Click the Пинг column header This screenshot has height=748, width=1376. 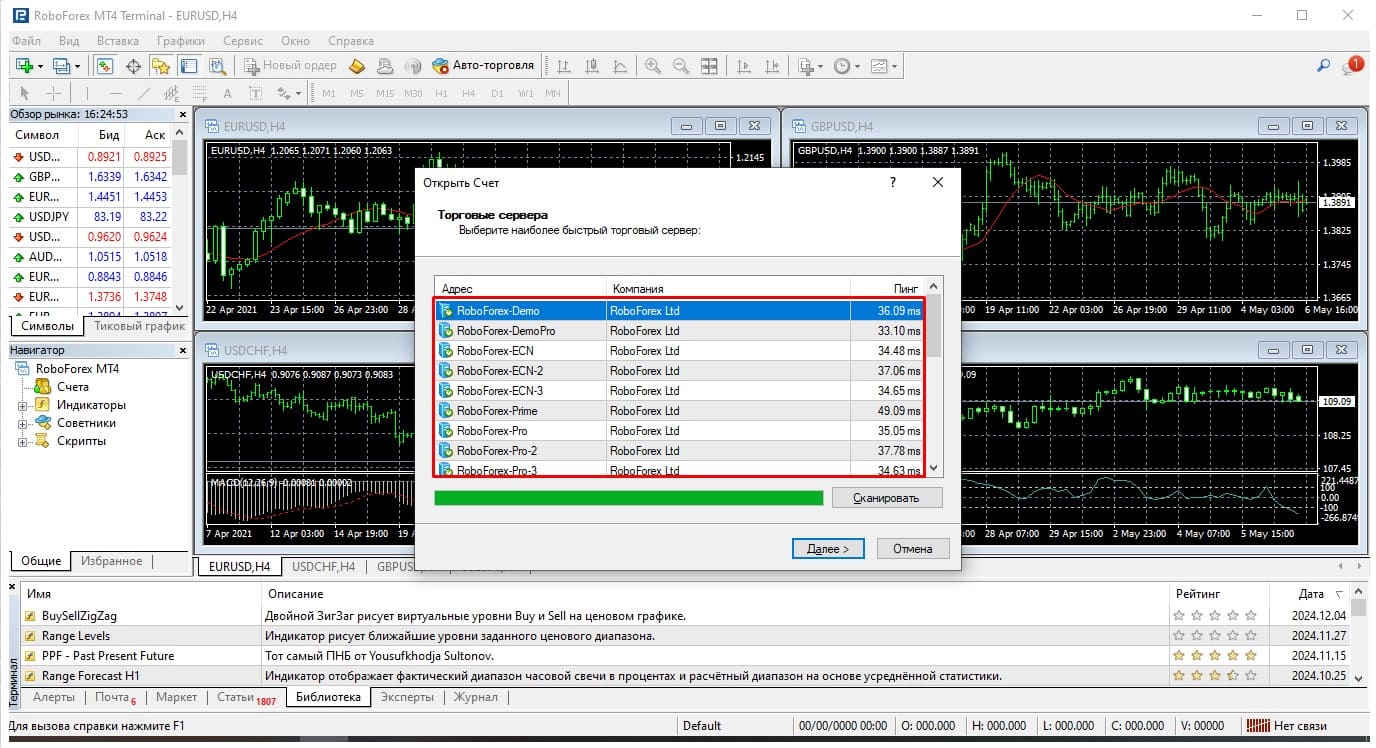(888, 288)
